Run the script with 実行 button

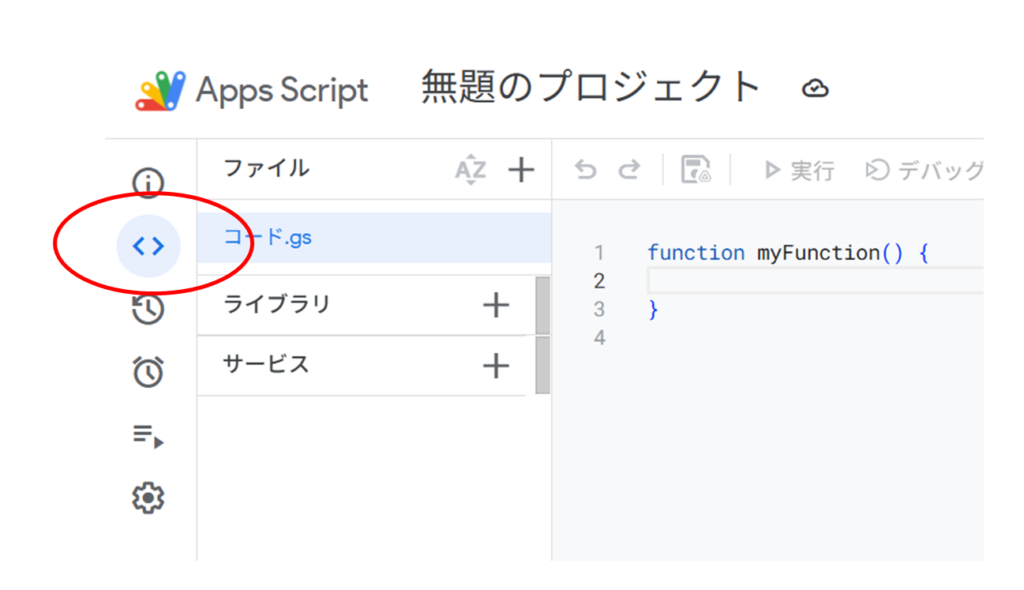[x=799, y=171]
